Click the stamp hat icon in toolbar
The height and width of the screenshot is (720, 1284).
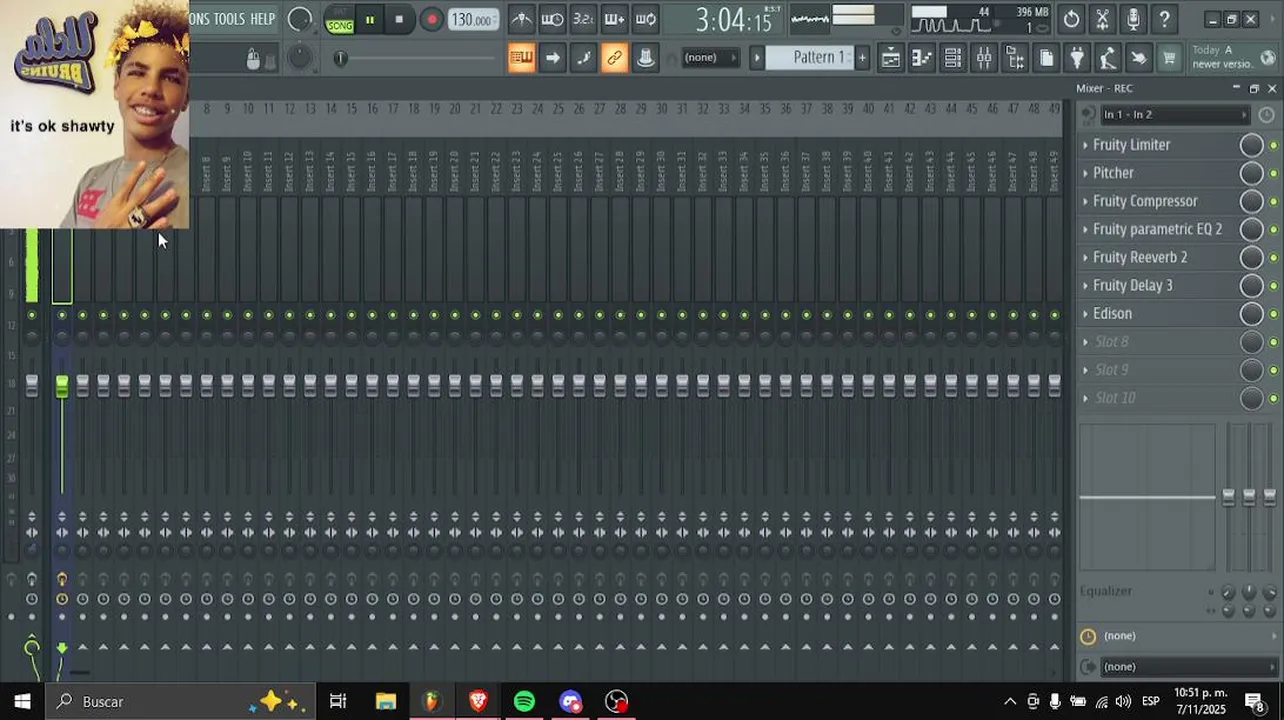(x=646, y=58)
